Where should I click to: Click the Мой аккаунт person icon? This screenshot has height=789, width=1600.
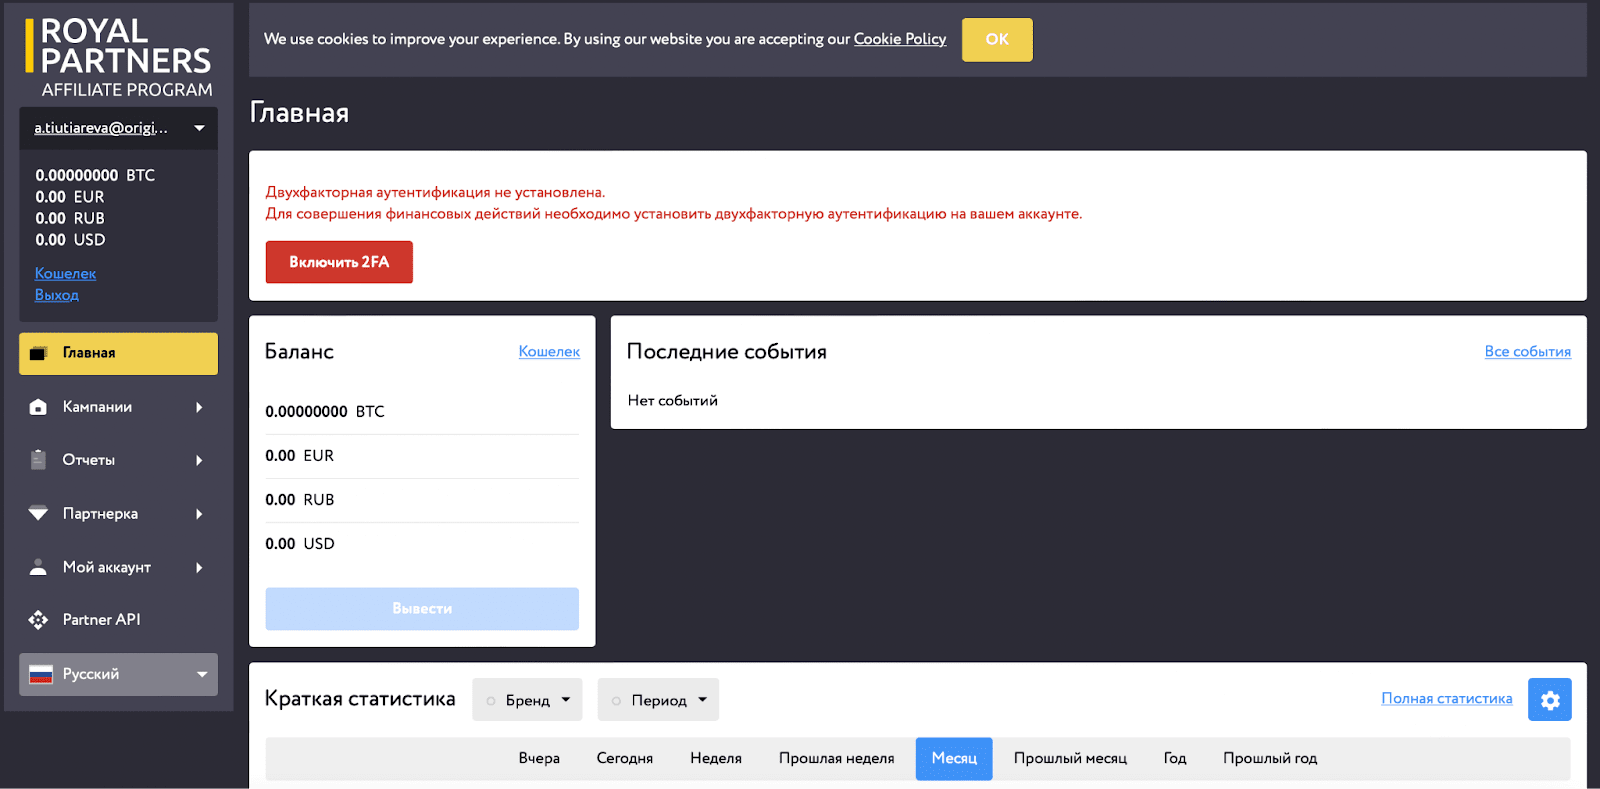click(39, 567)
